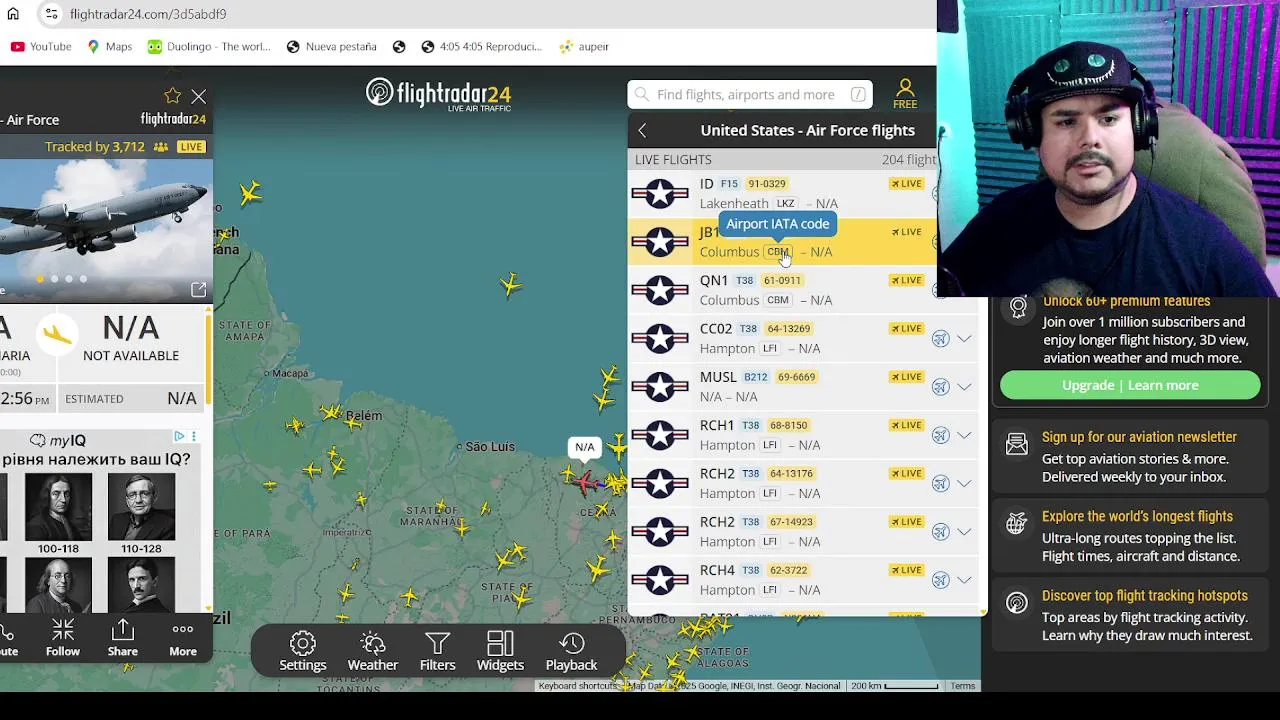This screenshot has width=1280, height=720.
Task: Click the Follow flight icon
Action: (62, 637)
